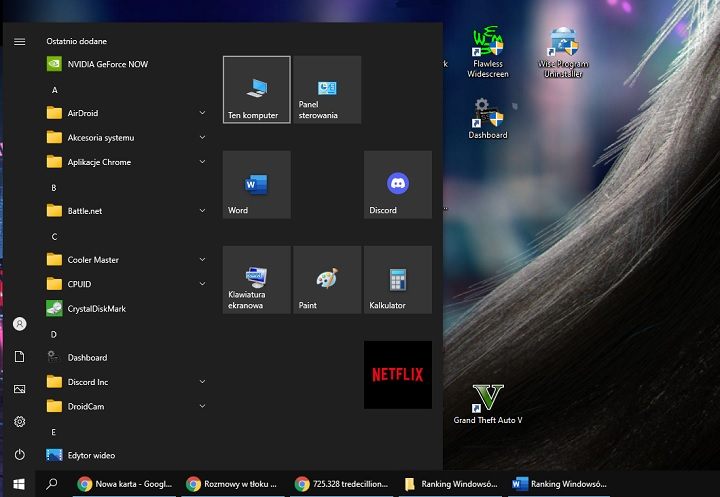Switch to Nowa karta Chrome taskbar window
This screenshot has height=497, width=720.
124,484
